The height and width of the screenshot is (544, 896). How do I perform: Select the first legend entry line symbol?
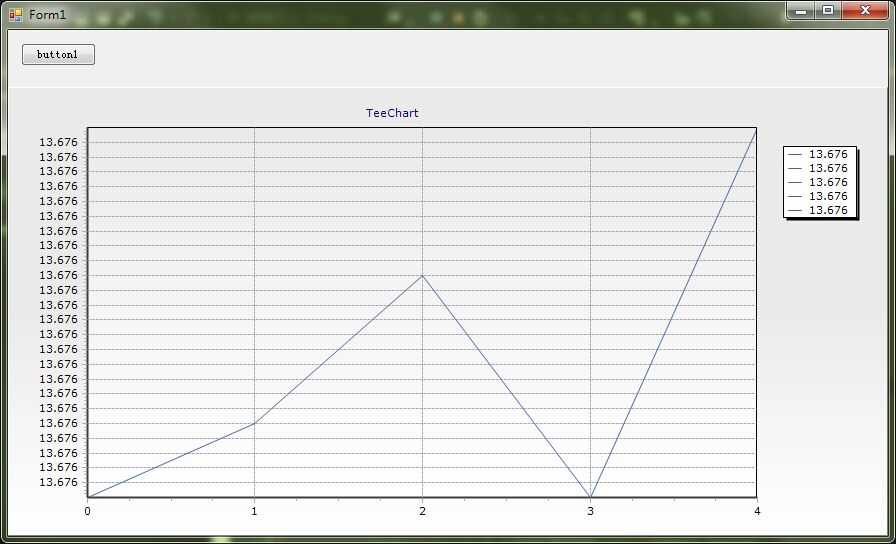795,154
